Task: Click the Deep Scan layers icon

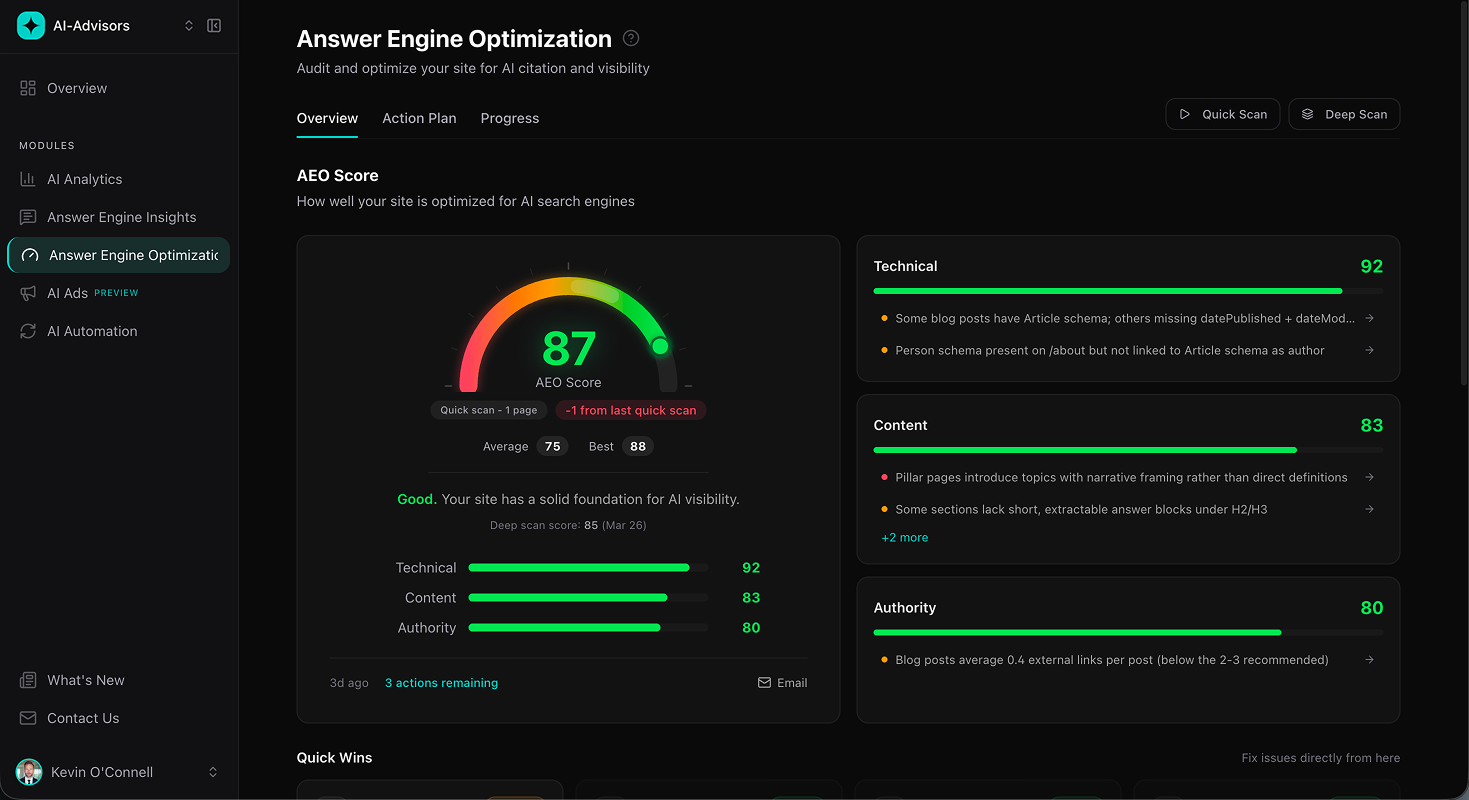Action: click(x=1308, y=114)
